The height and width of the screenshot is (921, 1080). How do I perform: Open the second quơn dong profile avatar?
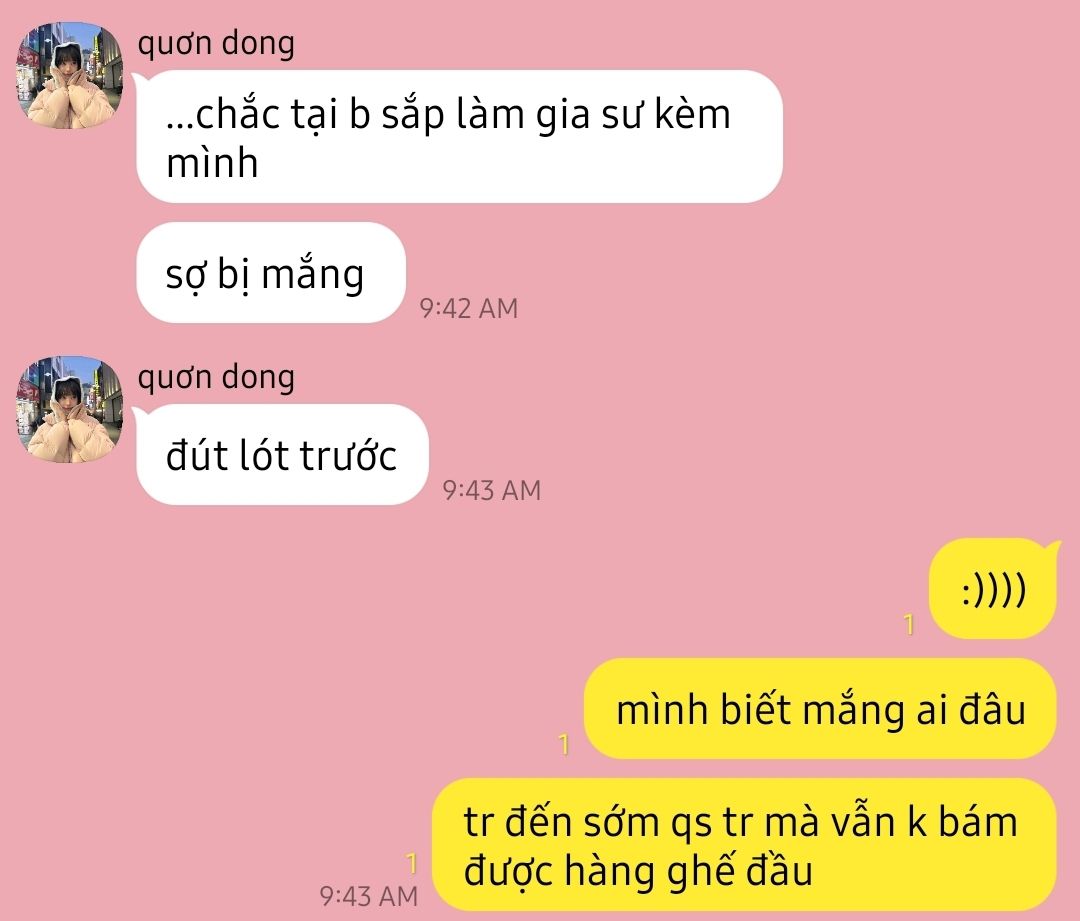(x=69, y=409)
